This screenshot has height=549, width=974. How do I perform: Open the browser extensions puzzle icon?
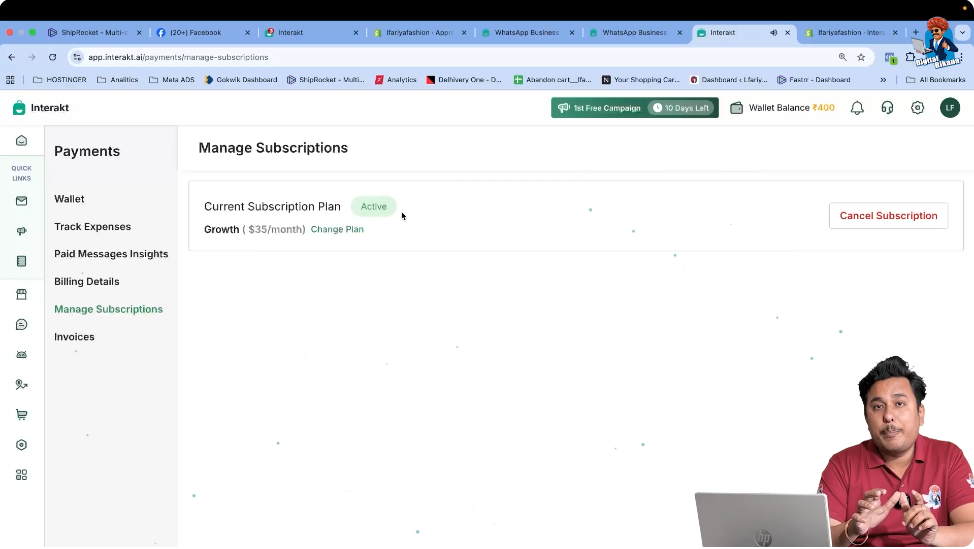pyautogui.click(x=910, y=57)
